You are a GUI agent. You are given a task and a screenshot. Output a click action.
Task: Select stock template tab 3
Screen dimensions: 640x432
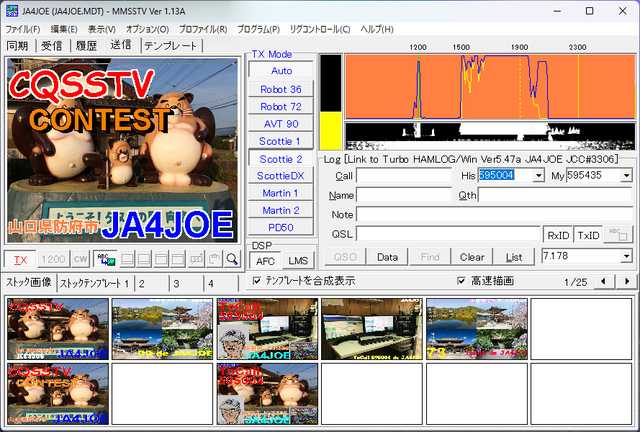tap(186, 283)
